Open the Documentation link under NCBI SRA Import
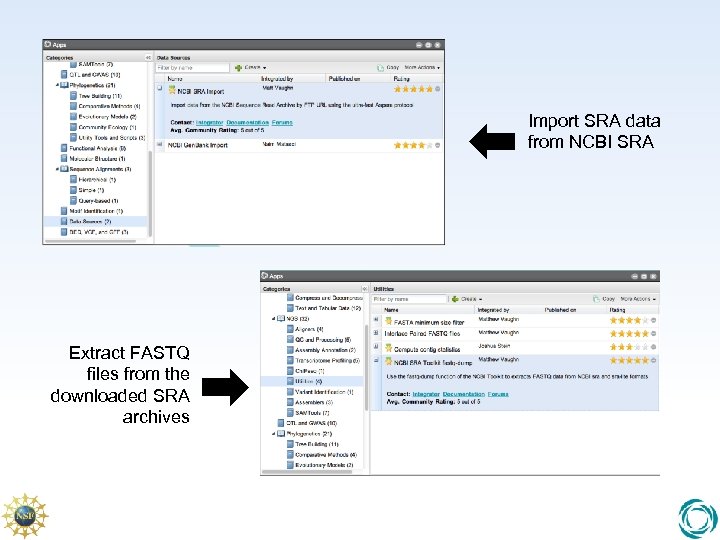 click(248, 123)
